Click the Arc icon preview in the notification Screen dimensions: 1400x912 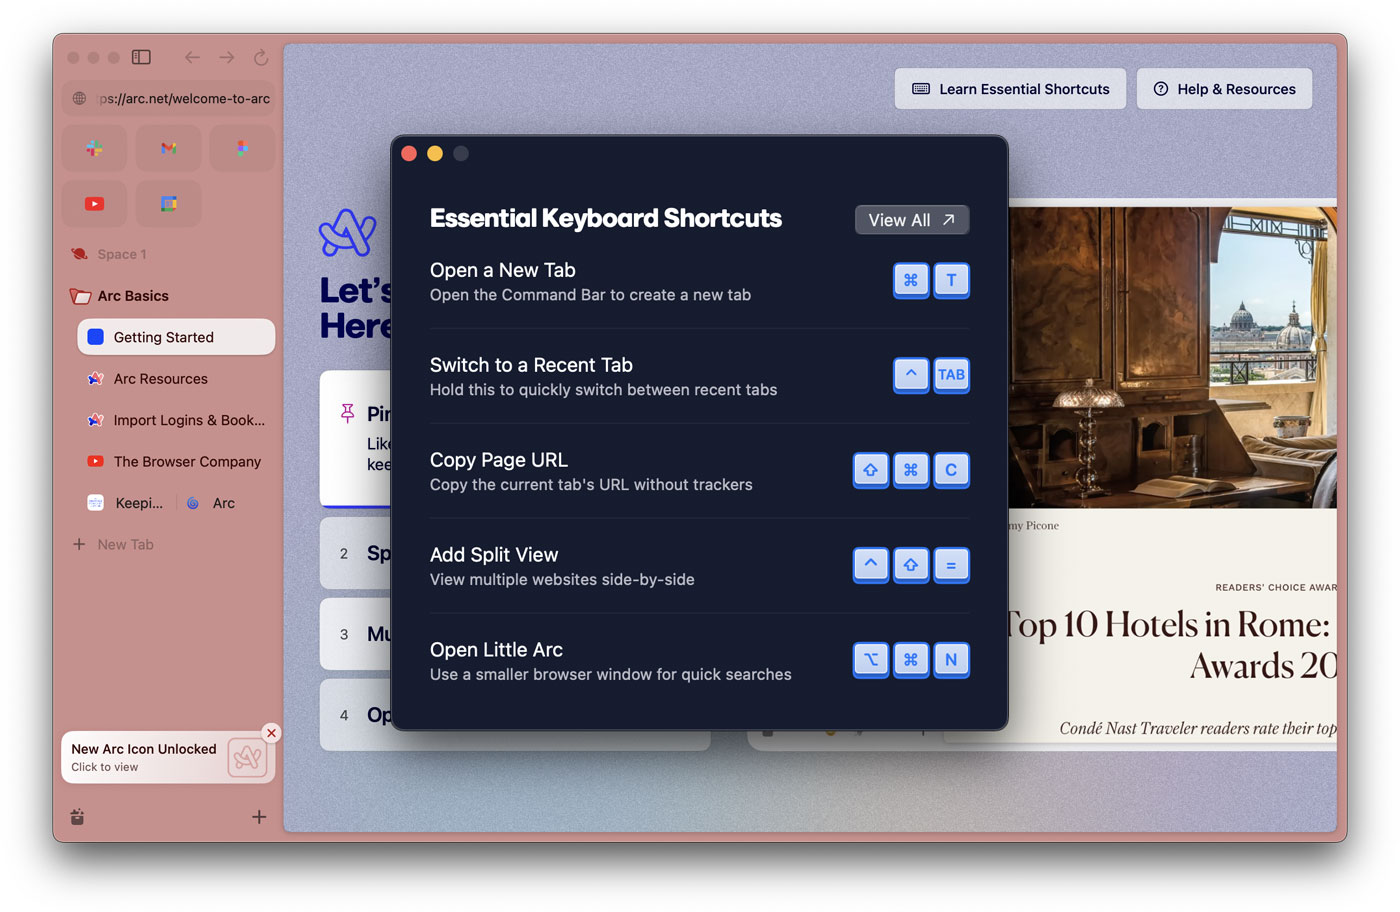(247, 758)
